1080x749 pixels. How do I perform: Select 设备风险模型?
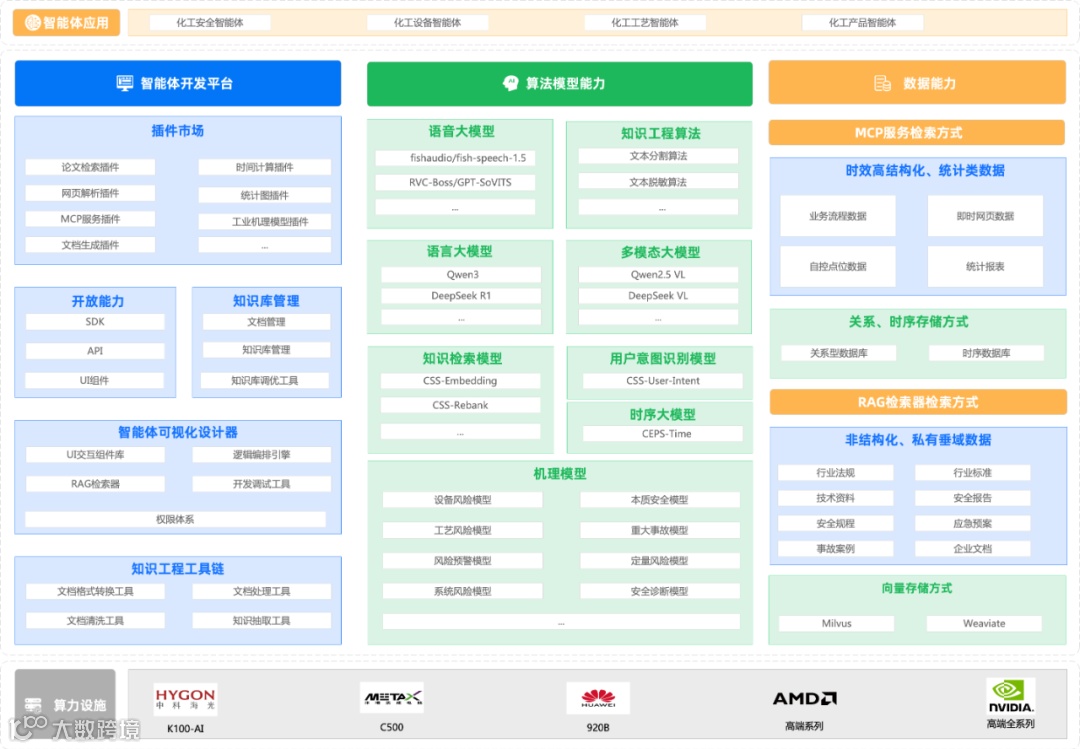[x=463, y=500]
